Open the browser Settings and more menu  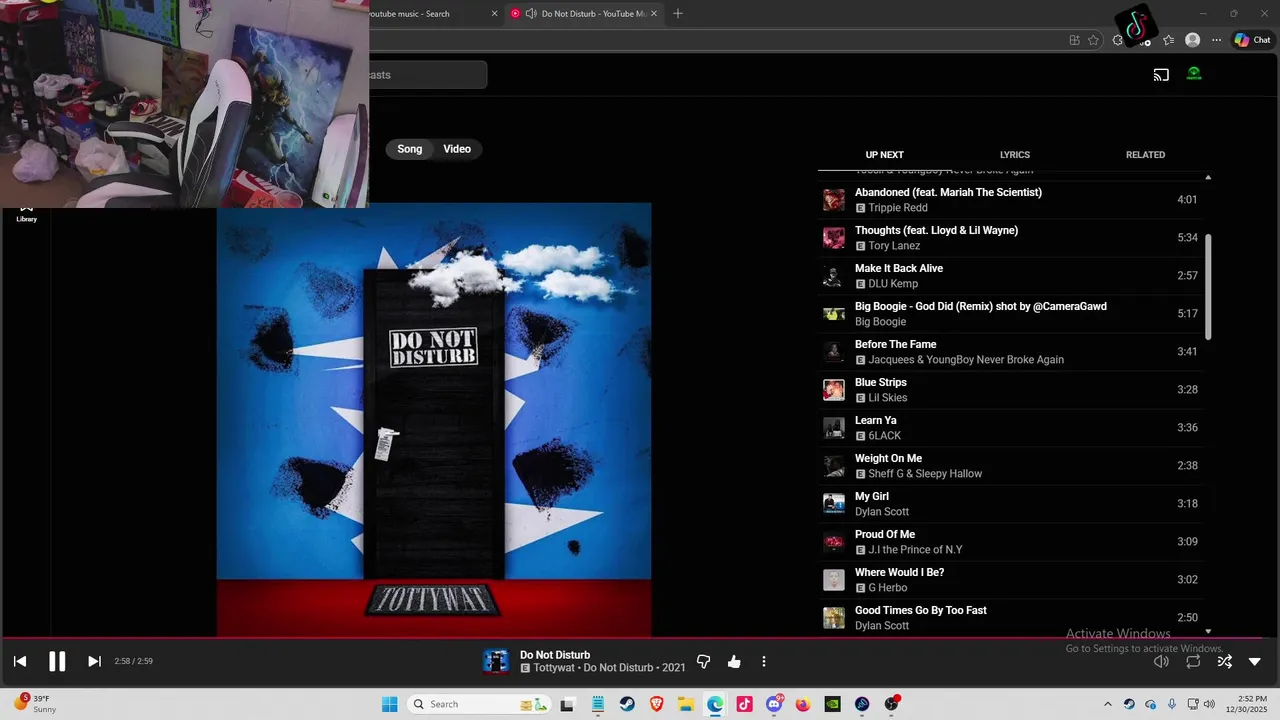tap(1216, 40)
